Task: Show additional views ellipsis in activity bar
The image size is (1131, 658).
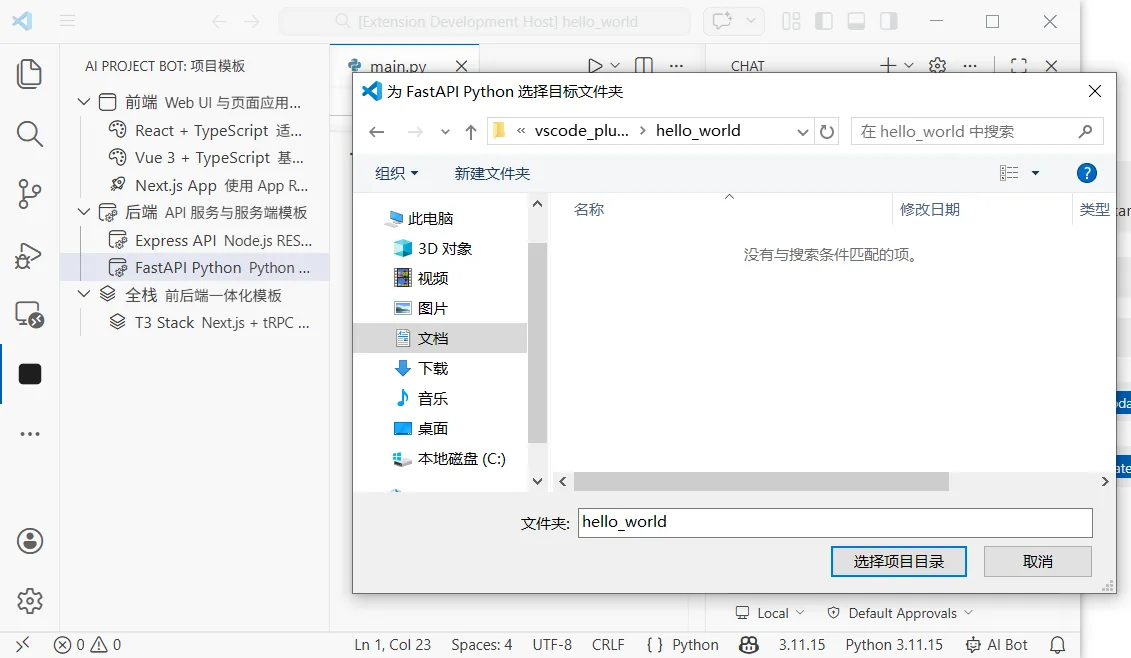Action: click(x=30, y=434)
